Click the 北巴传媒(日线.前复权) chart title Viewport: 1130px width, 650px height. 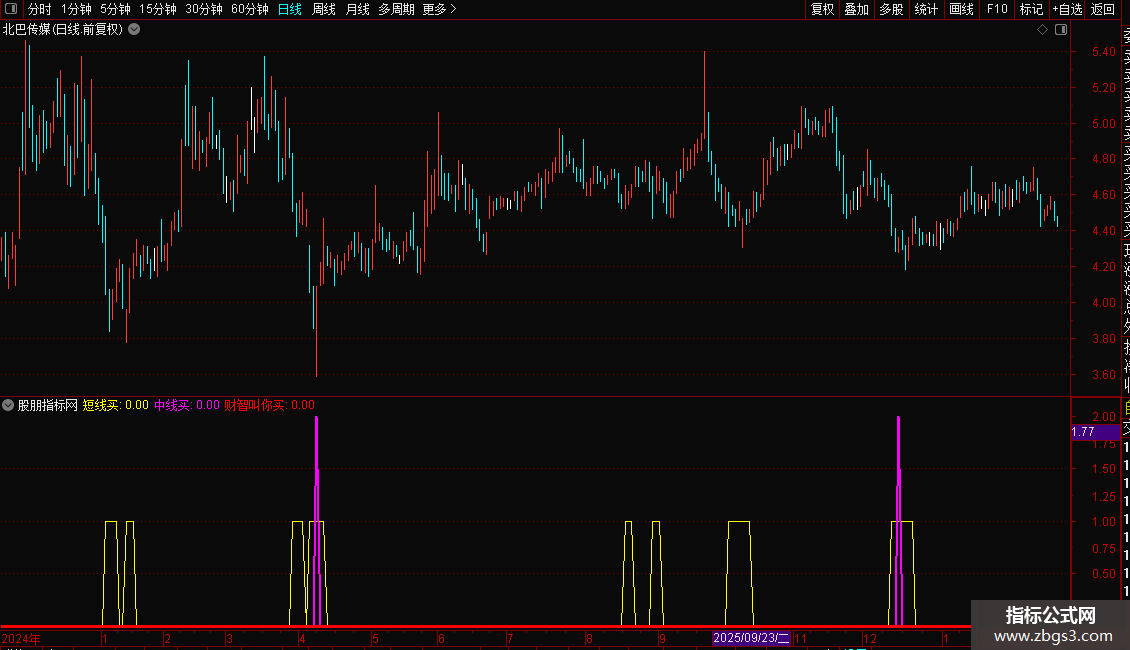click(63, 30)
